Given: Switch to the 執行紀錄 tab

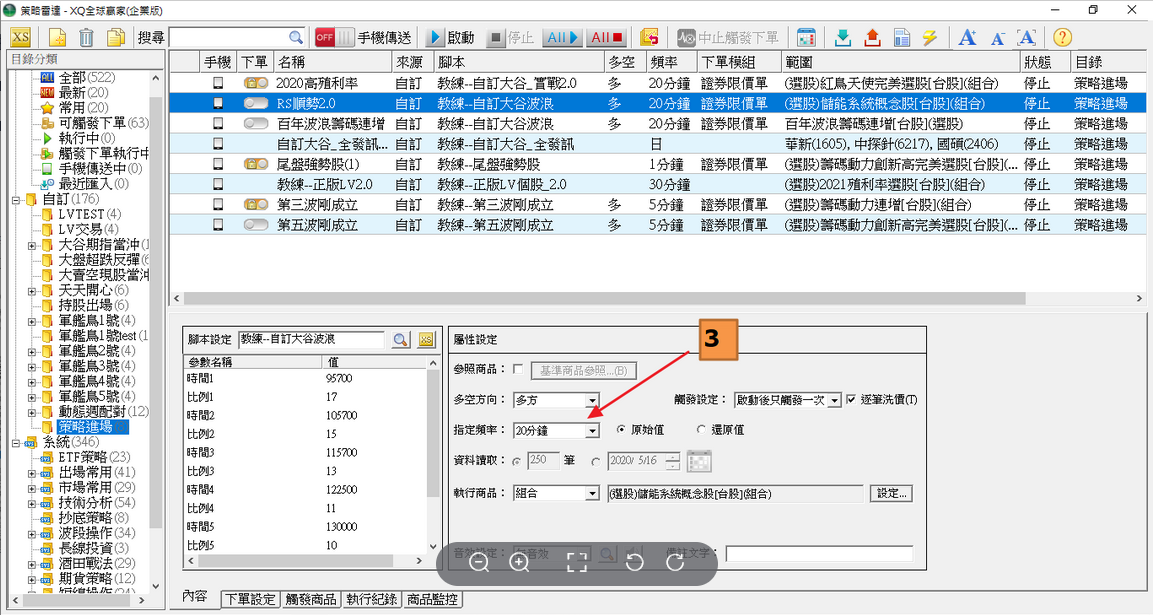Looking at the screenshot, I should pyautogui.click(x=371, y=600).
